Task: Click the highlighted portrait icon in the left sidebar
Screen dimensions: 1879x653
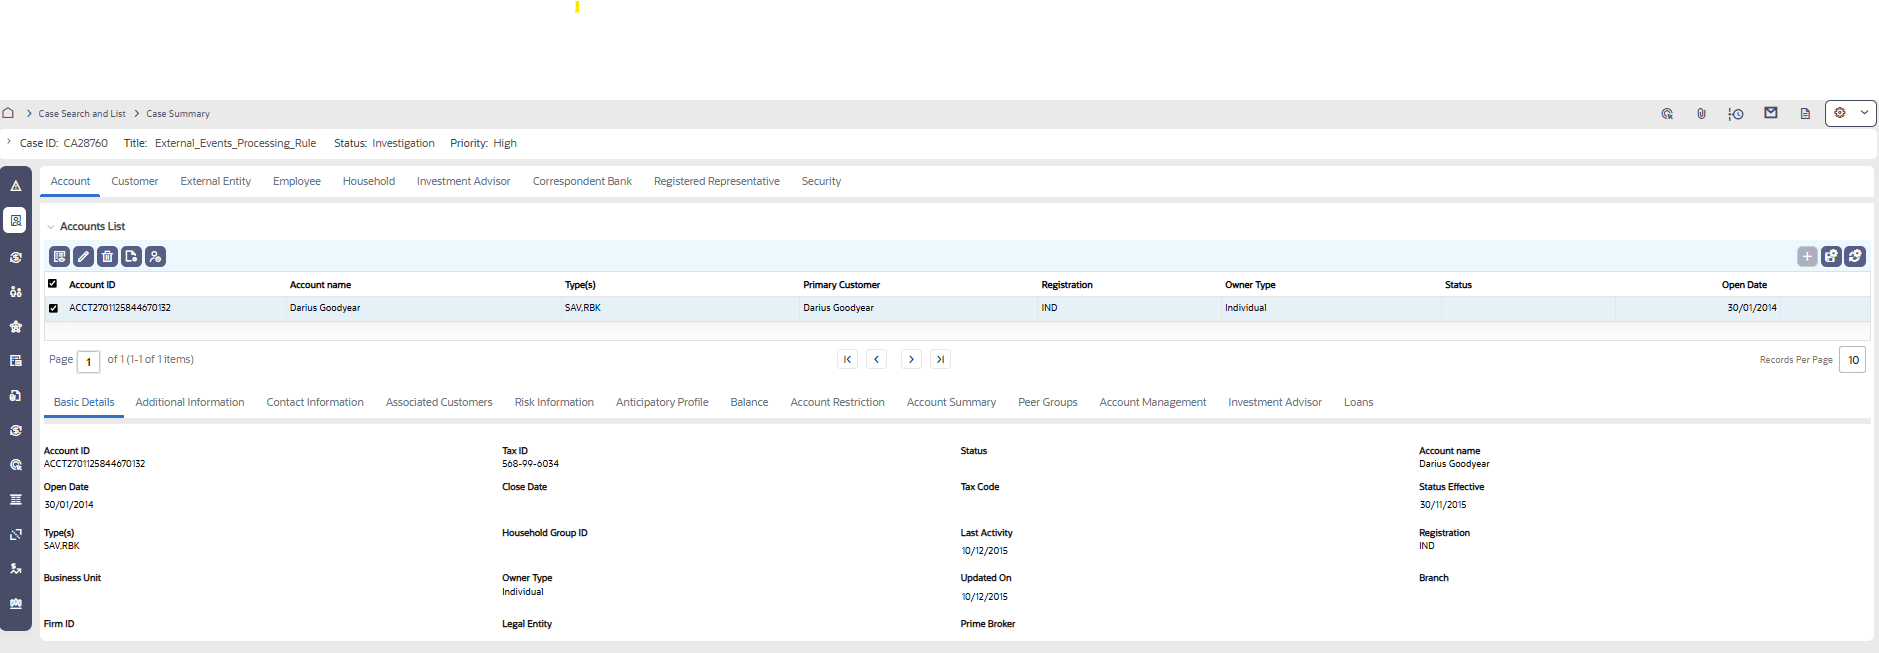Action: point(16,220)
